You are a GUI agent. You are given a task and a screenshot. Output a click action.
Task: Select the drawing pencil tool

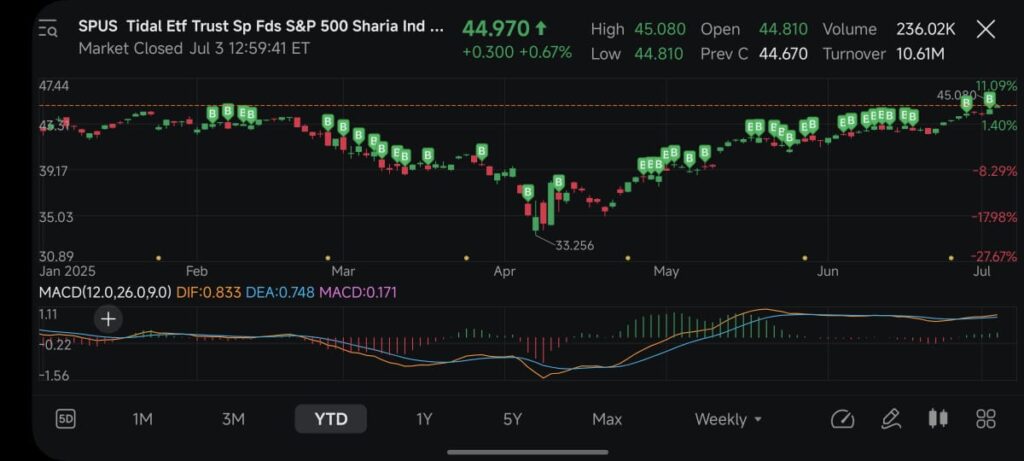coord(890,419)
